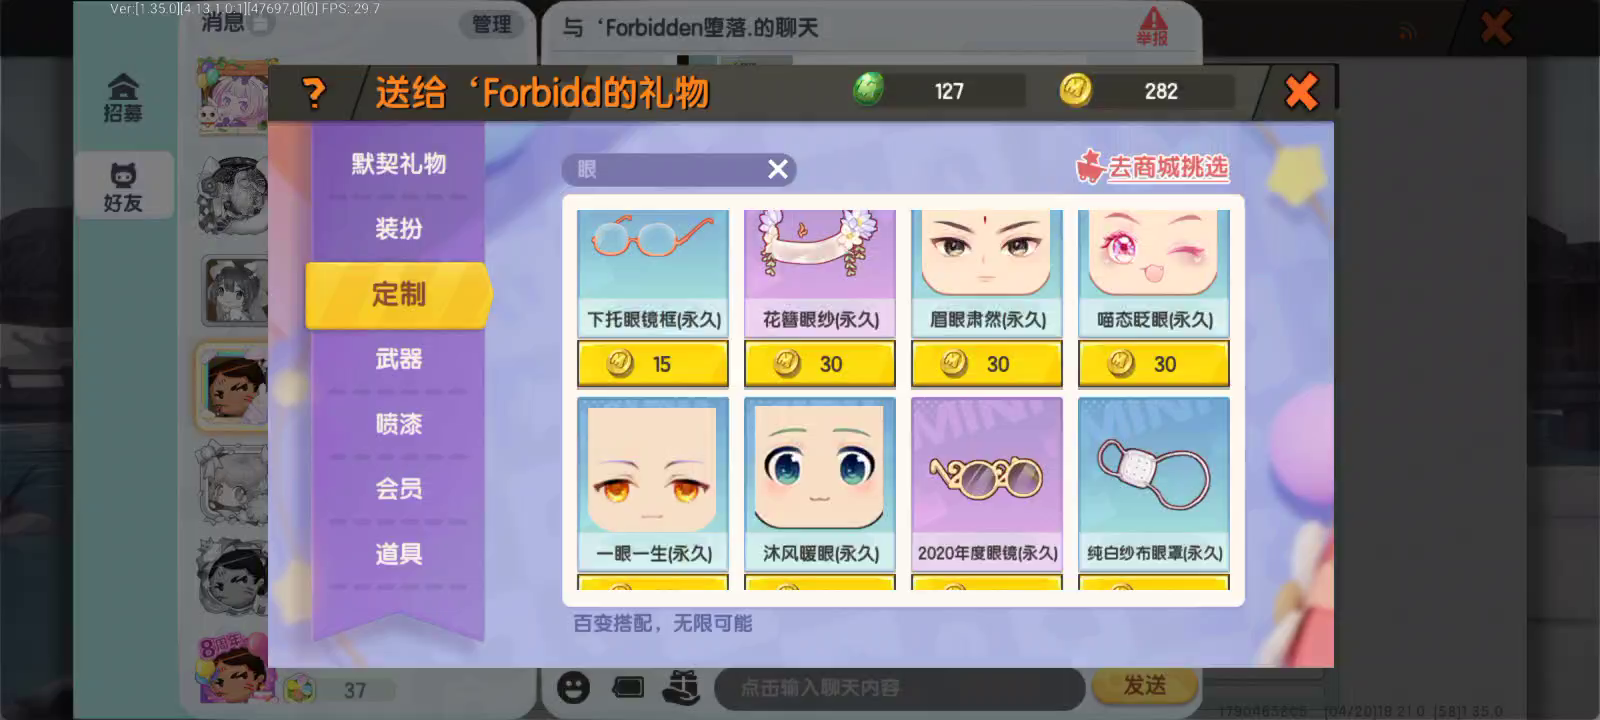Screen dimensions: 1600x720
Task: Buy 下托眼镜框 for 15 coins
Action: tap(653, 364)
